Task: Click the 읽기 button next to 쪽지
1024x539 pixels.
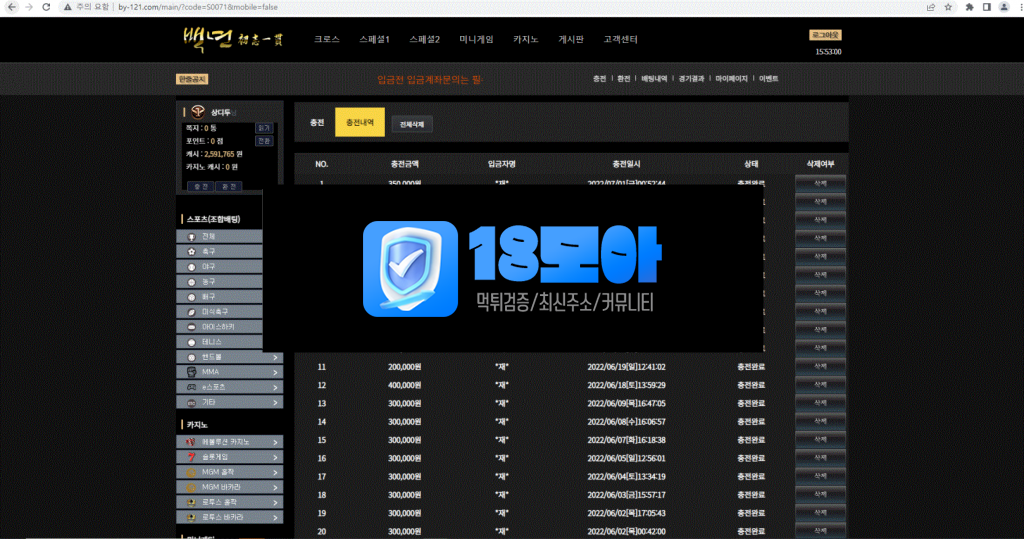Action: click(264, 128)
